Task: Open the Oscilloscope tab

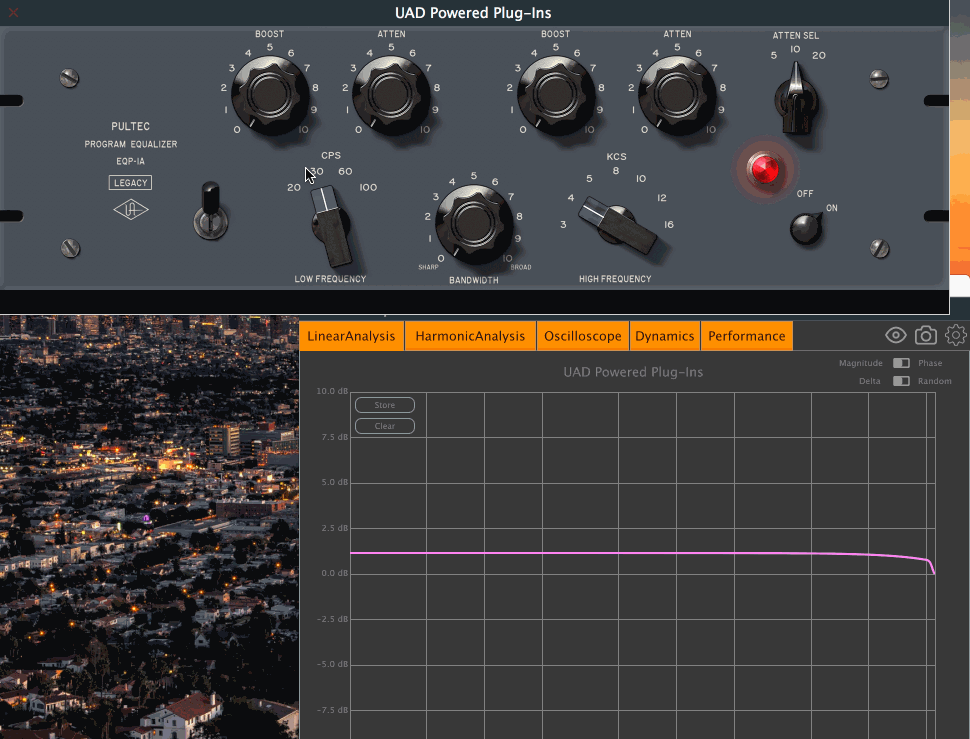Action: (x=582, y=336)
